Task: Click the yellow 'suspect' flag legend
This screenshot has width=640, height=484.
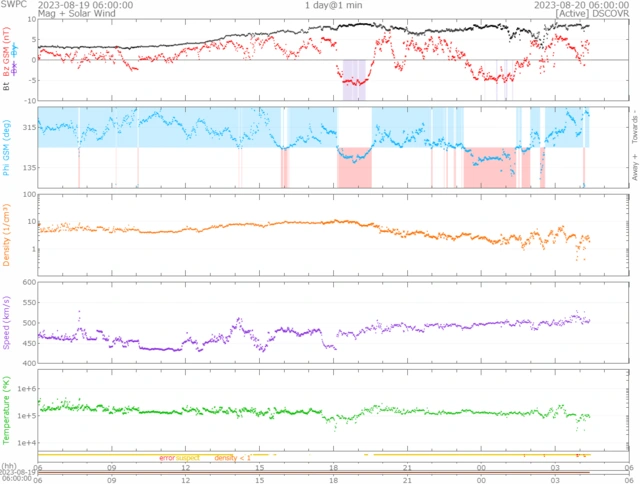Action: [188, 458]
